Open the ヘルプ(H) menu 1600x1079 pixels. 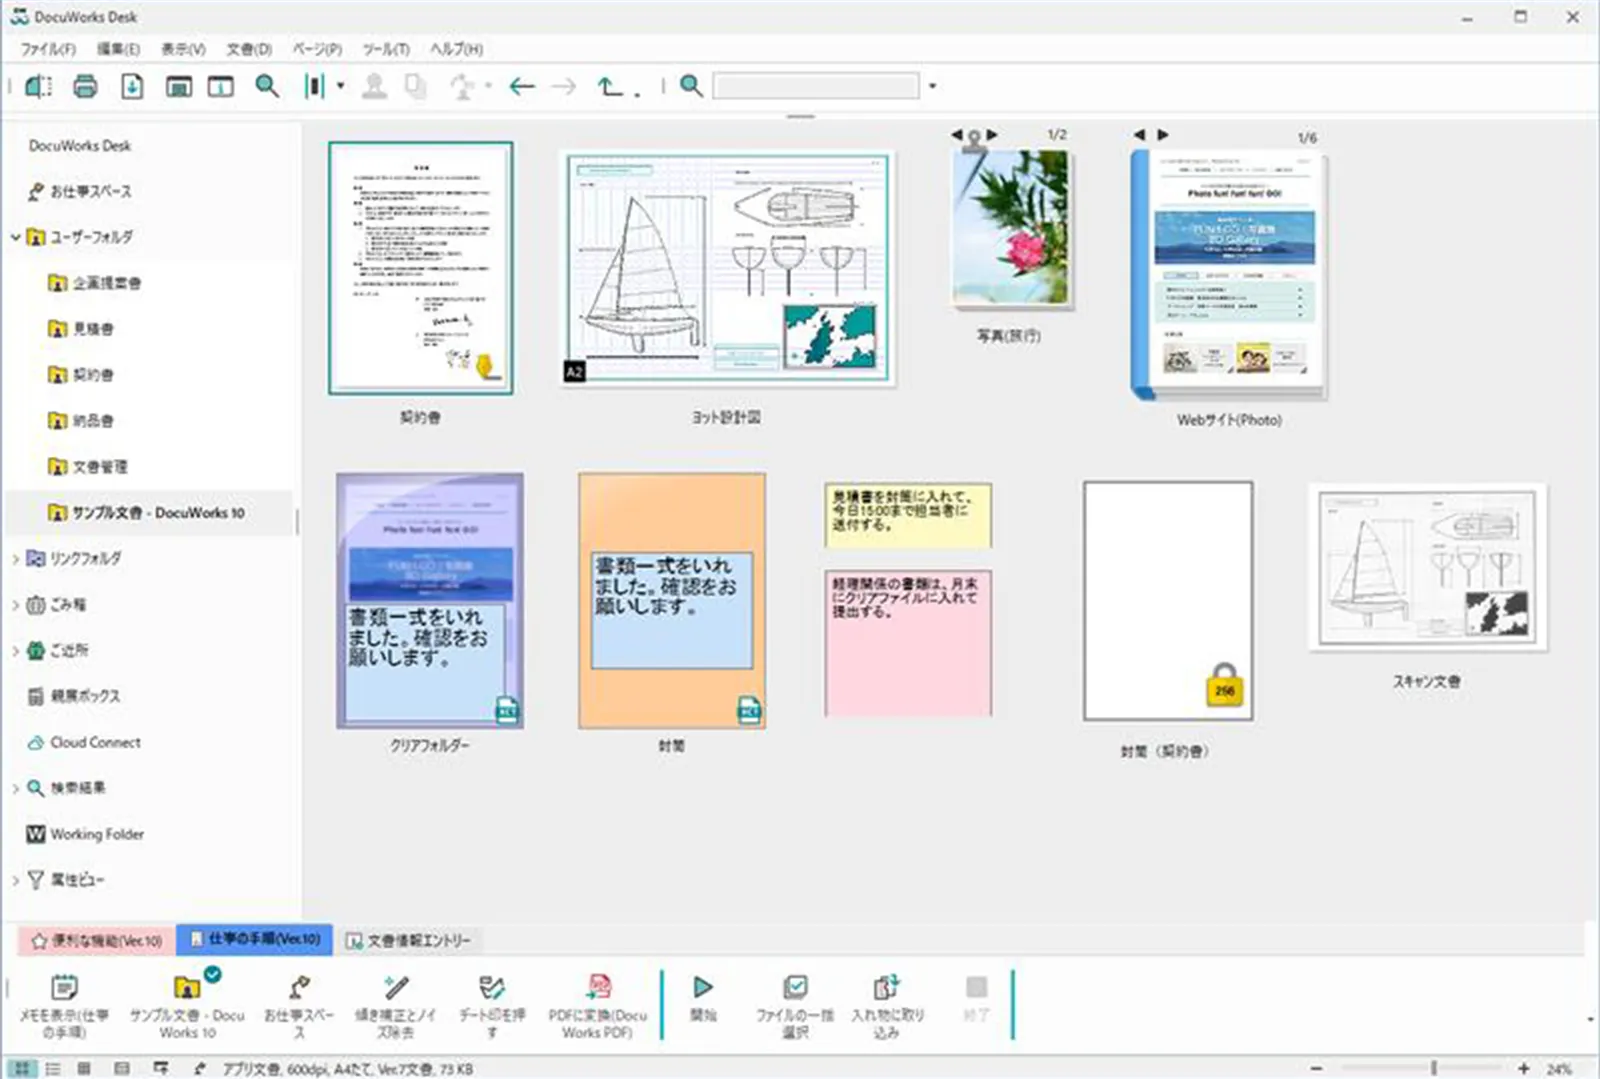pos(456,49)
